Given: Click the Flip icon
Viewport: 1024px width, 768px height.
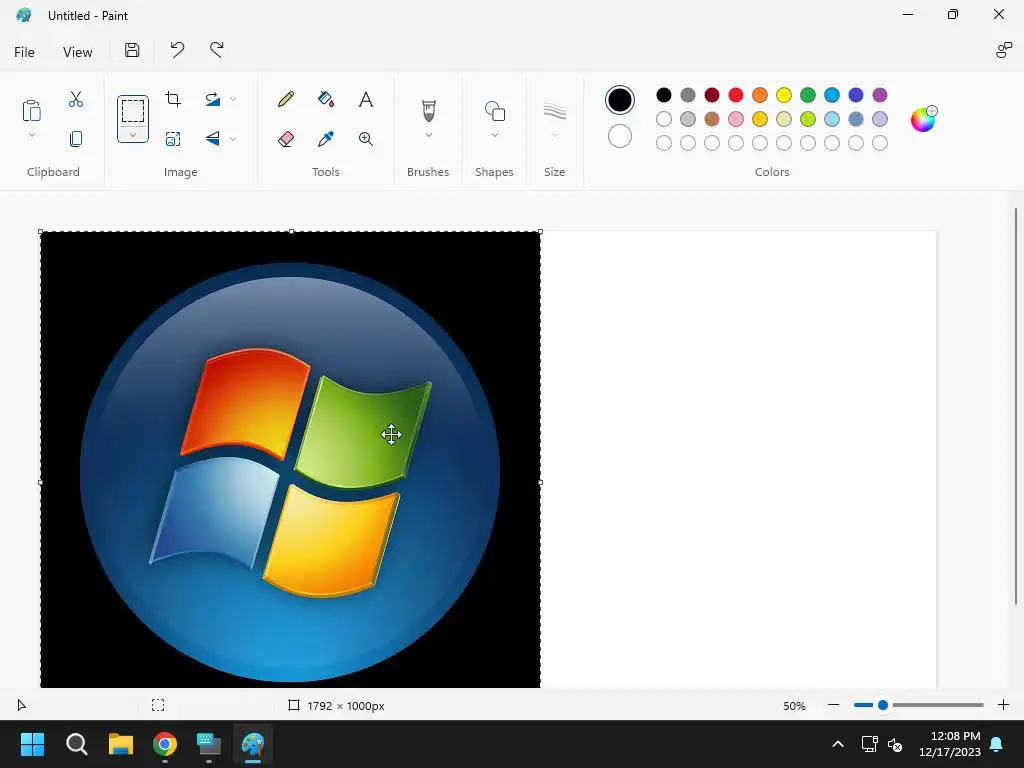Looking at the screenshot, I should (x=213, y=138).
